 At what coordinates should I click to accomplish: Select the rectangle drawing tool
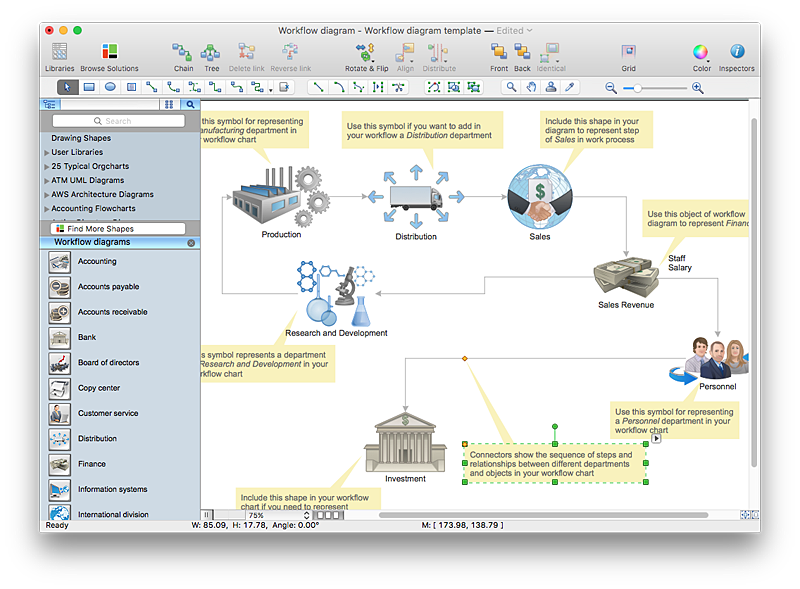89,87
